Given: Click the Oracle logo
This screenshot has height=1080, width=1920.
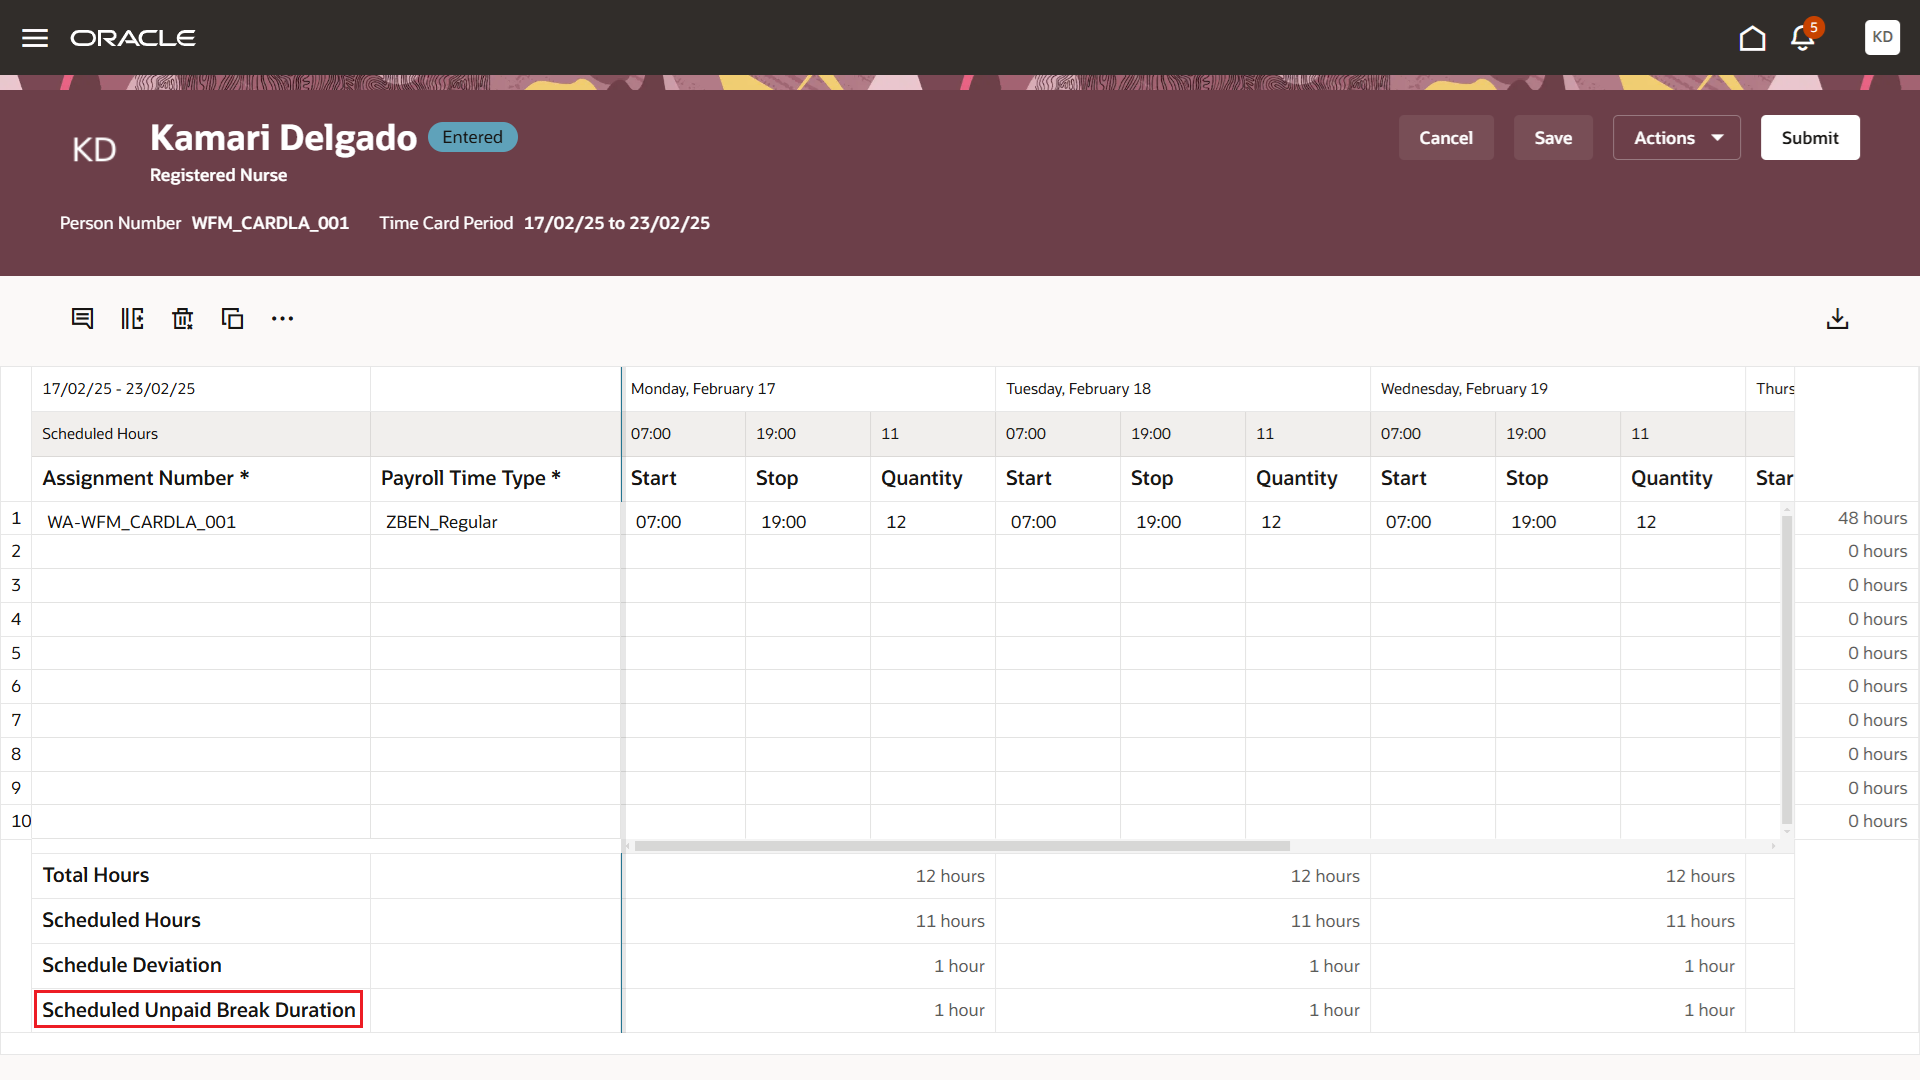Looking at the screenshot, I should click(133, 37).
